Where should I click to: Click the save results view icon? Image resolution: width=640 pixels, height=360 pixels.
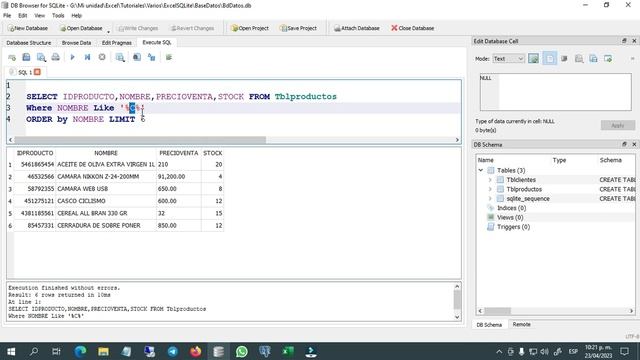coord(120,57)
